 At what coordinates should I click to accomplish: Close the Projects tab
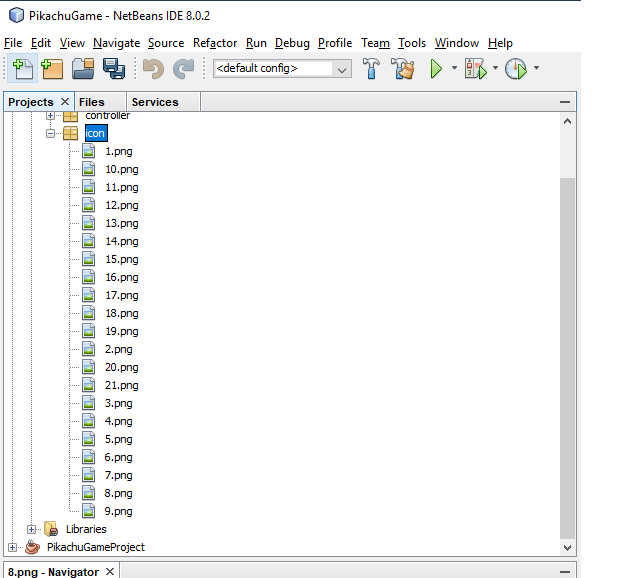(x=65, y=102)
